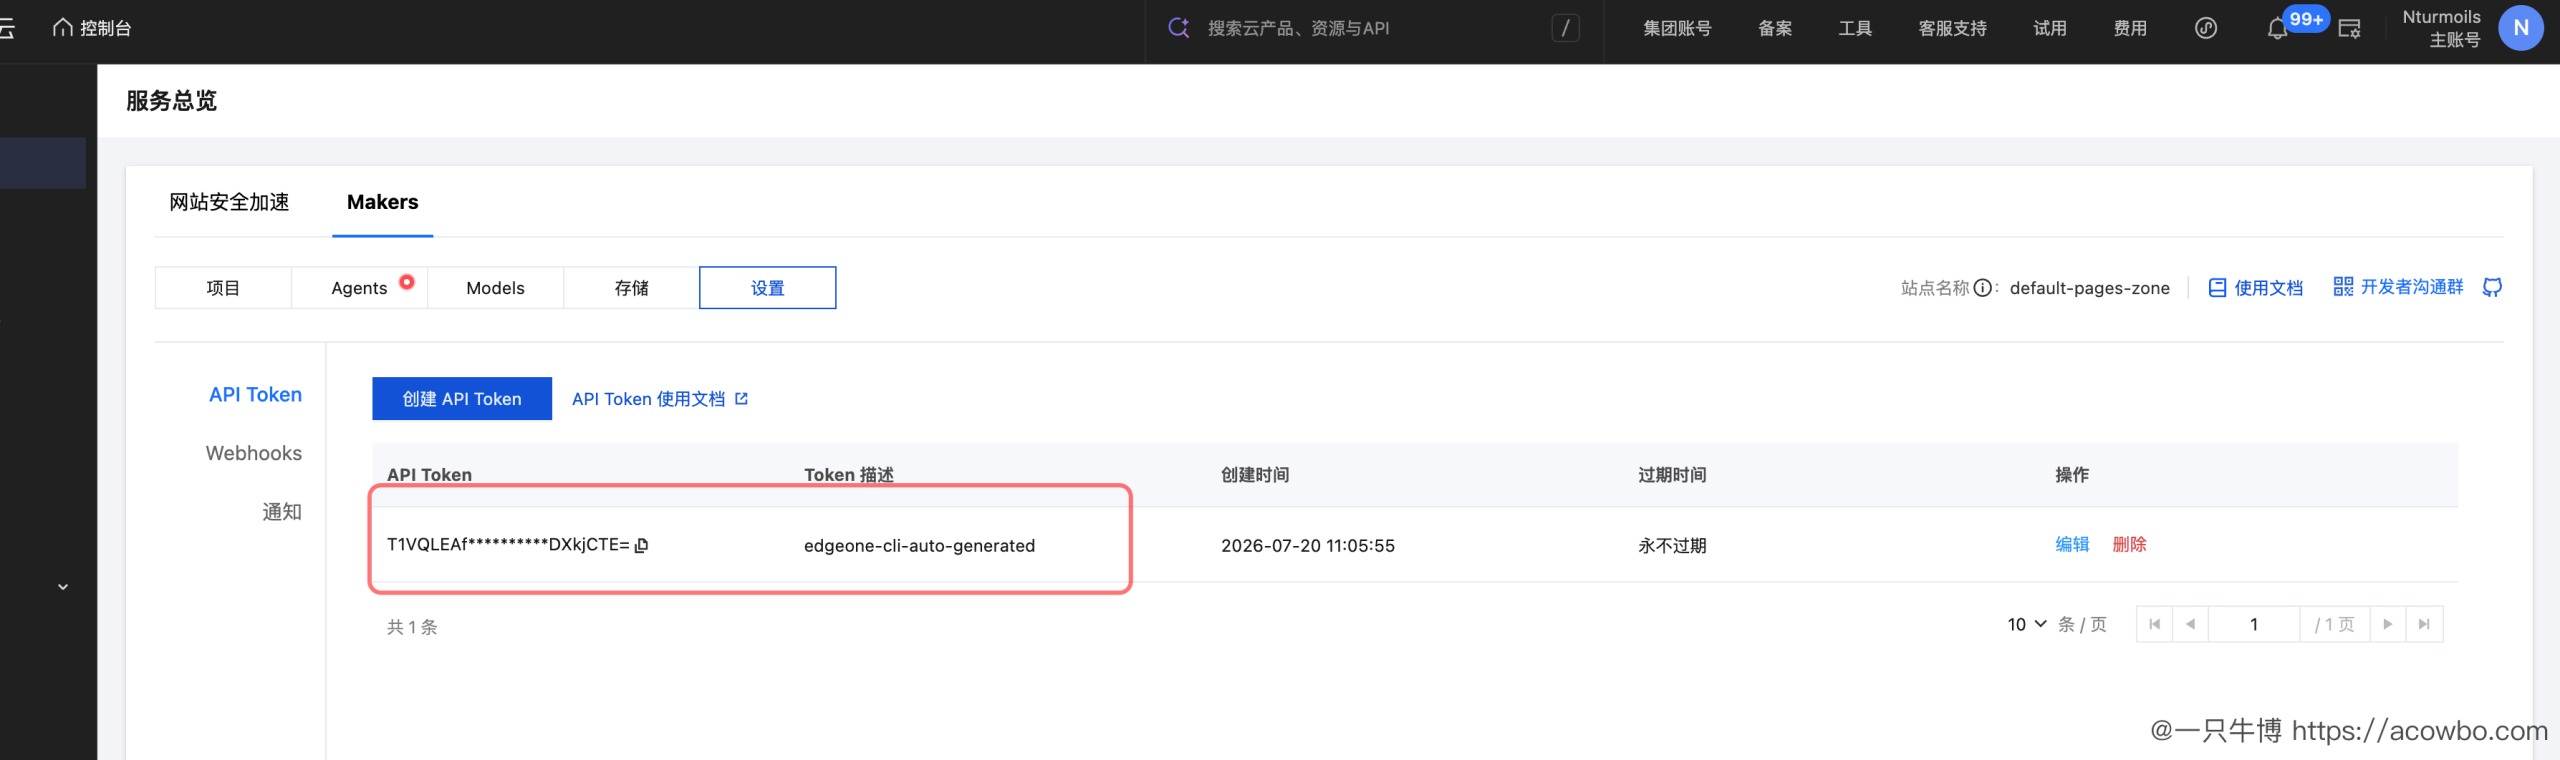The image size is (2560, 760).
Task: Open 费用 in the top navigation
Action: (x=2130, y=28)
